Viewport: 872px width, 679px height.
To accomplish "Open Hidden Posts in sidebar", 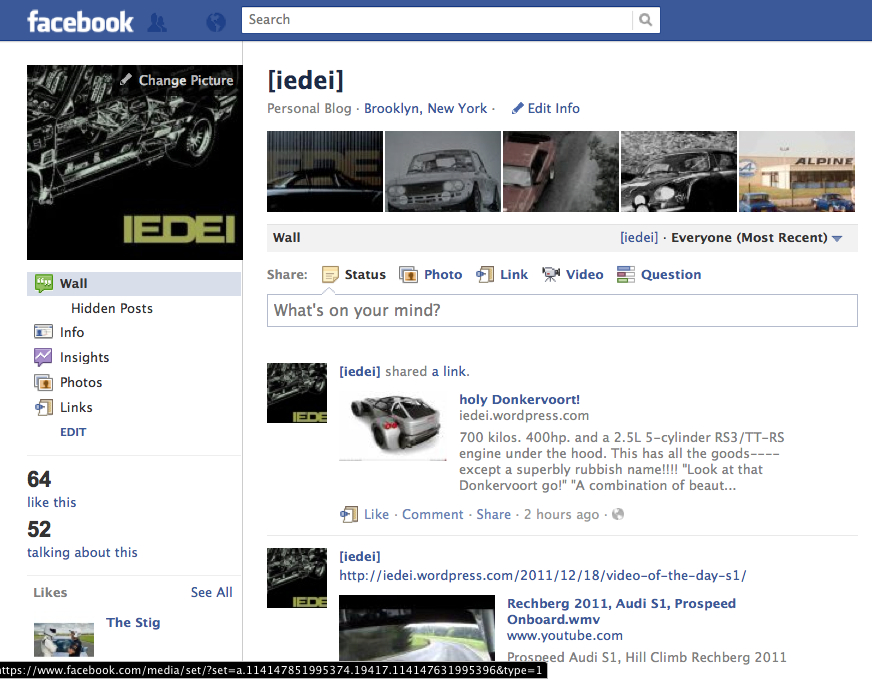I will pos(111,308).
